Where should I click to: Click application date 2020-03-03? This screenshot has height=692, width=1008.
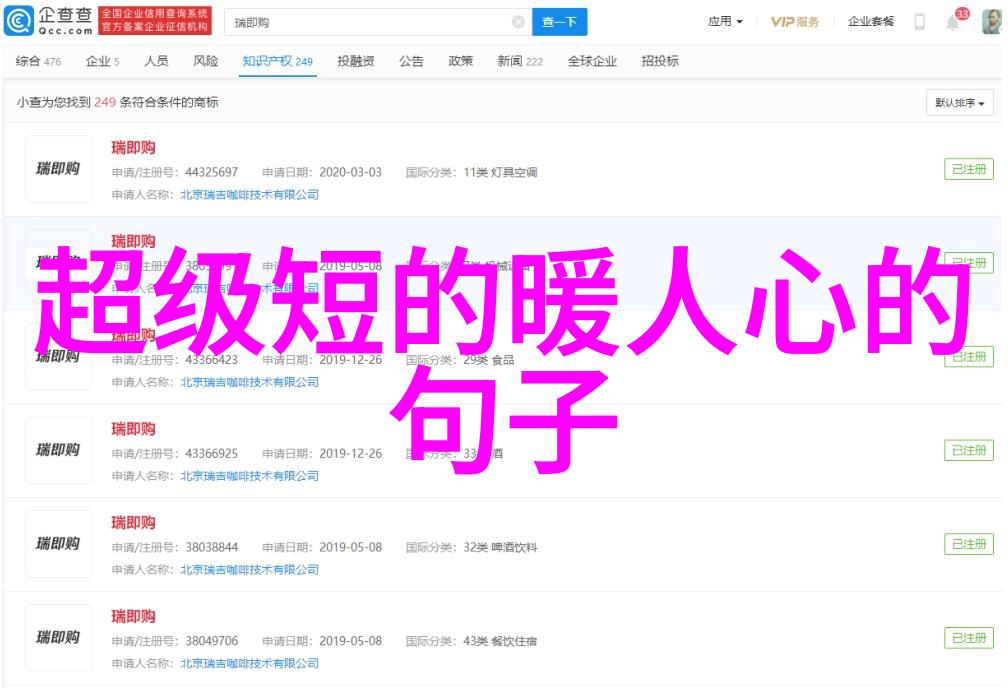pyautogui.click(x=350, y=172)
